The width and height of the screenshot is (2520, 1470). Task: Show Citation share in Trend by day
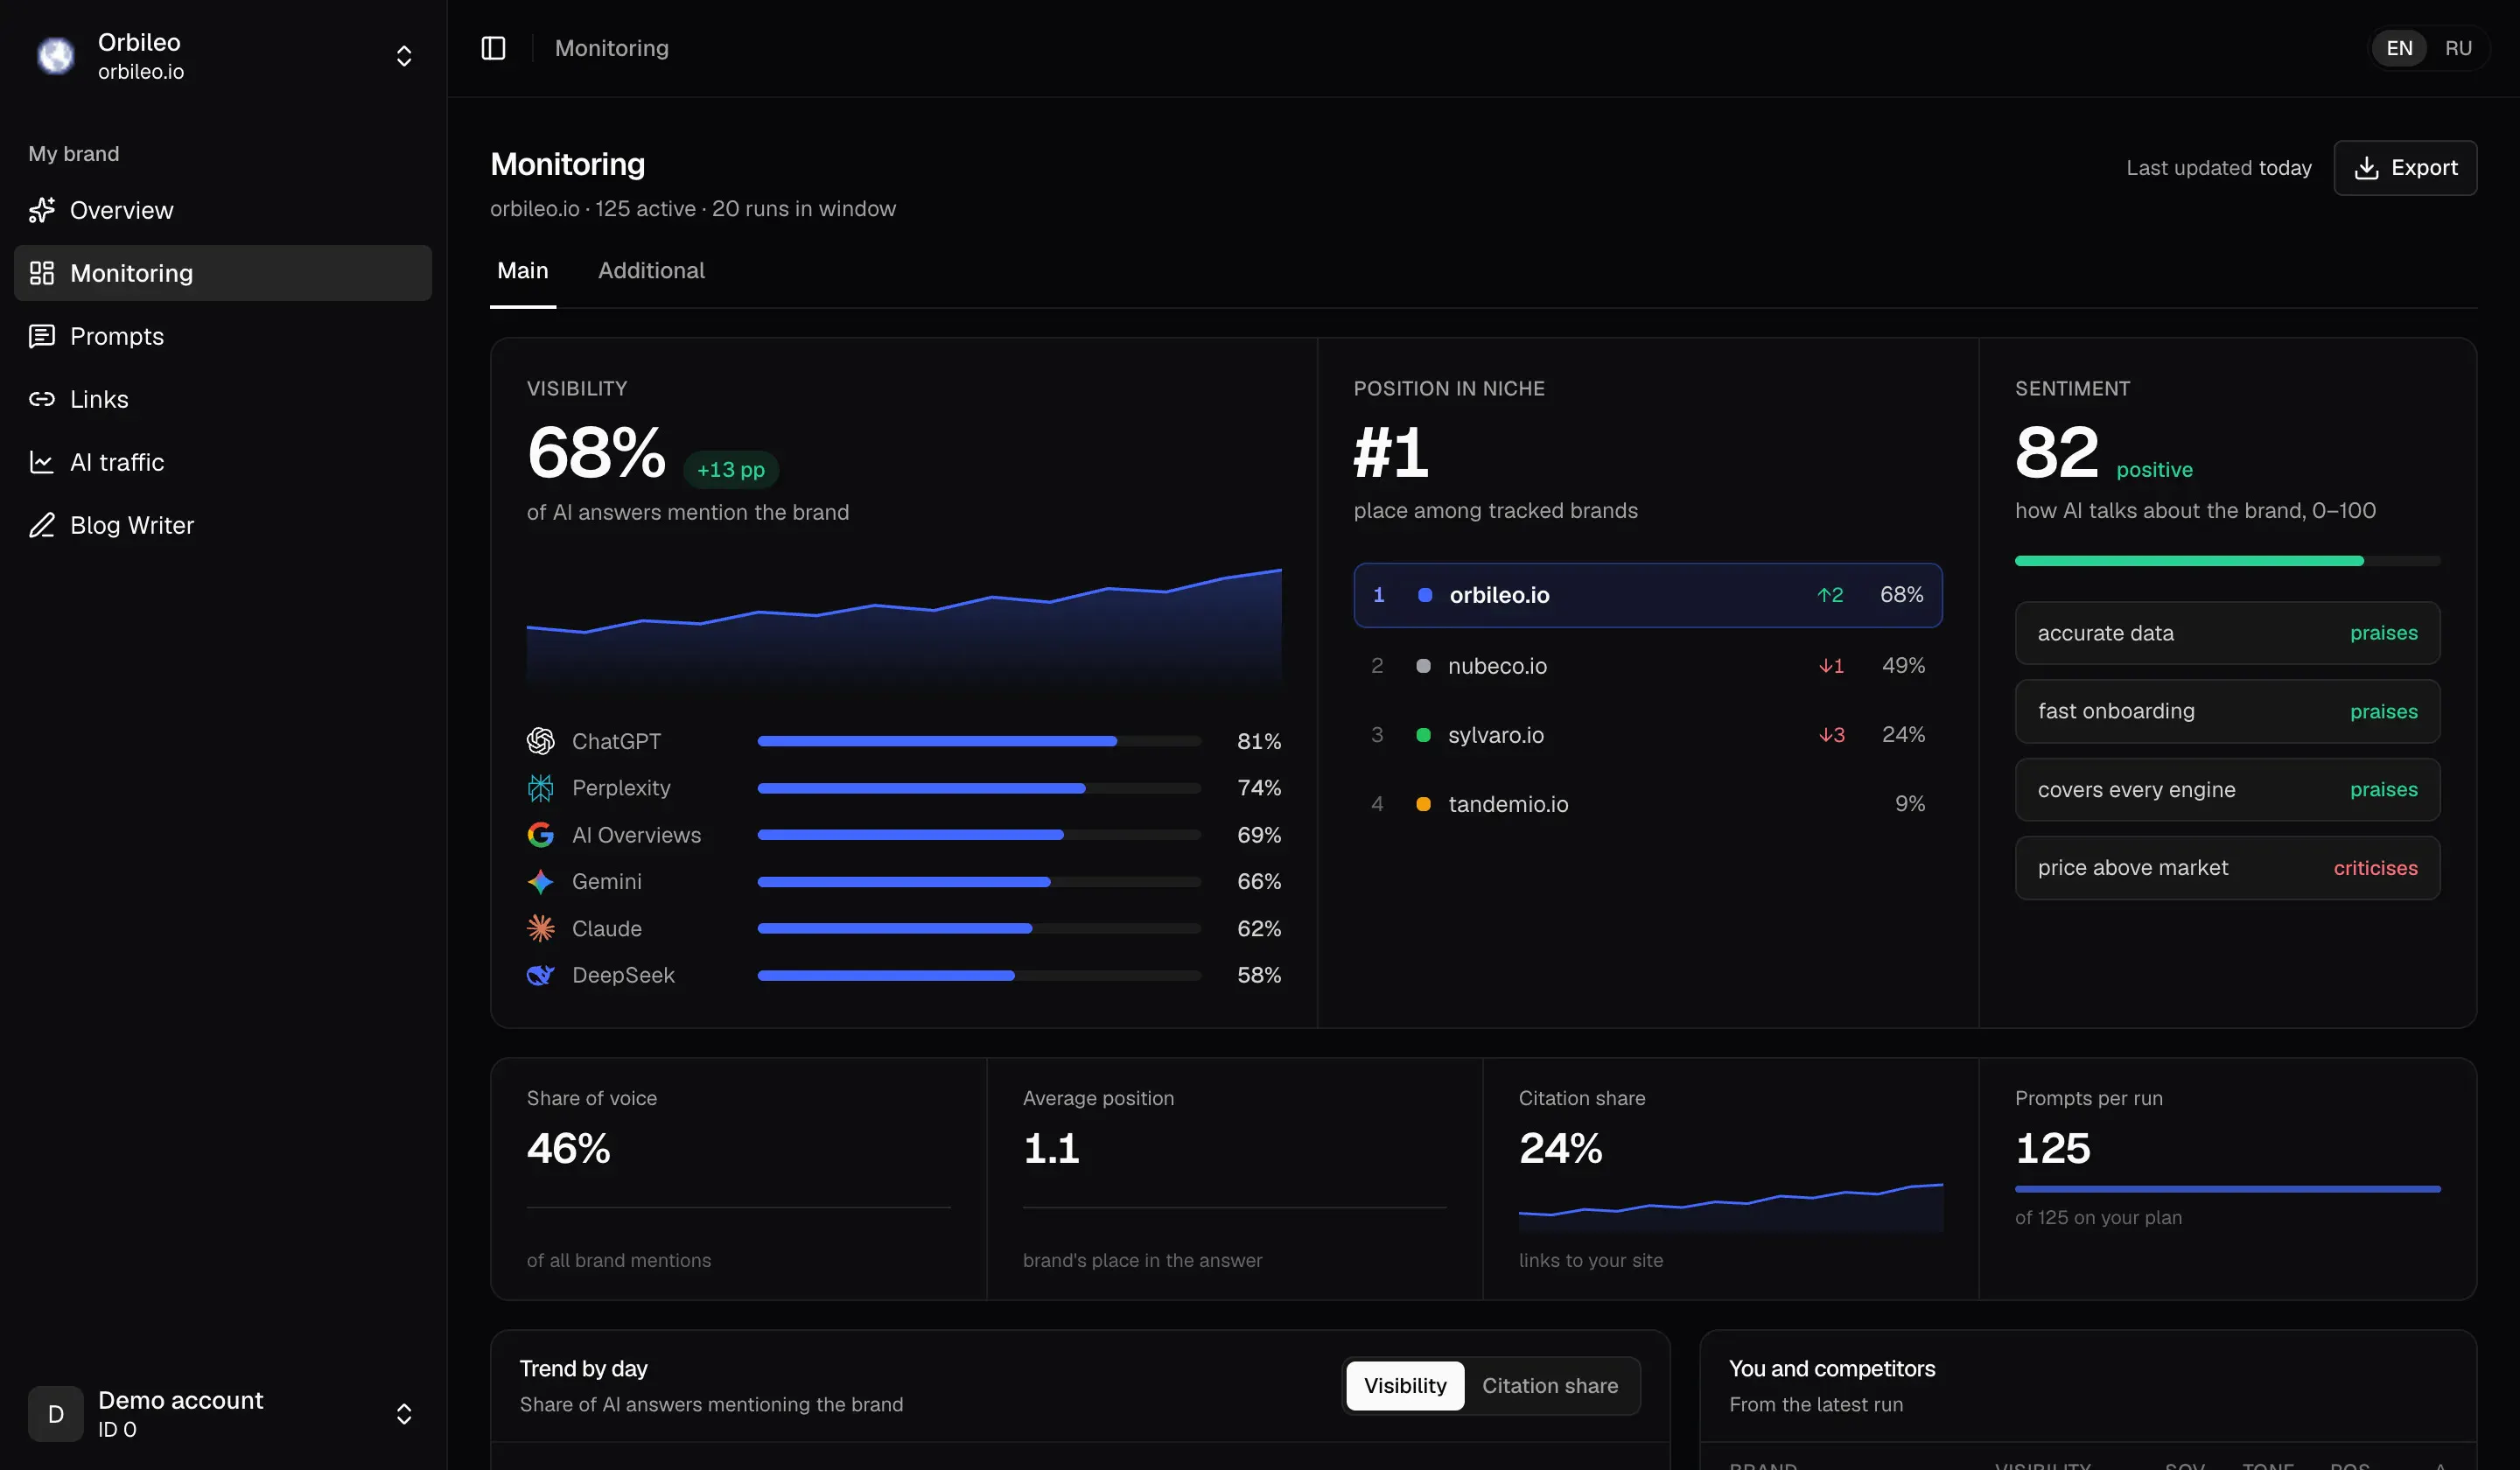(x=1550, y=1386)
